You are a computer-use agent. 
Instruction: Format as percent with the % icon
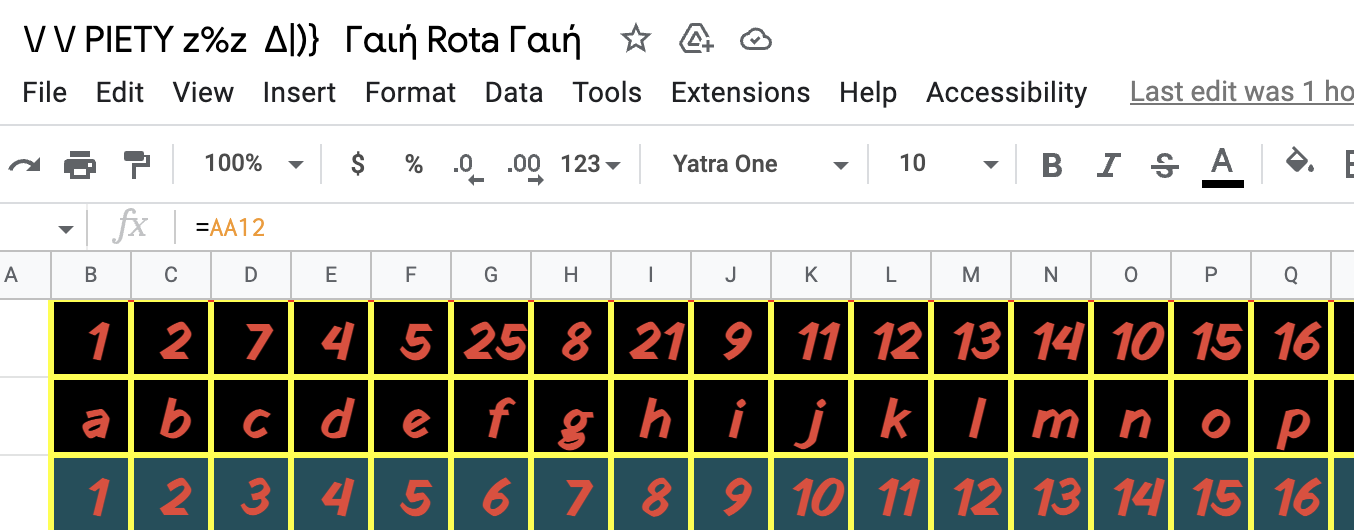pos(414,164)
